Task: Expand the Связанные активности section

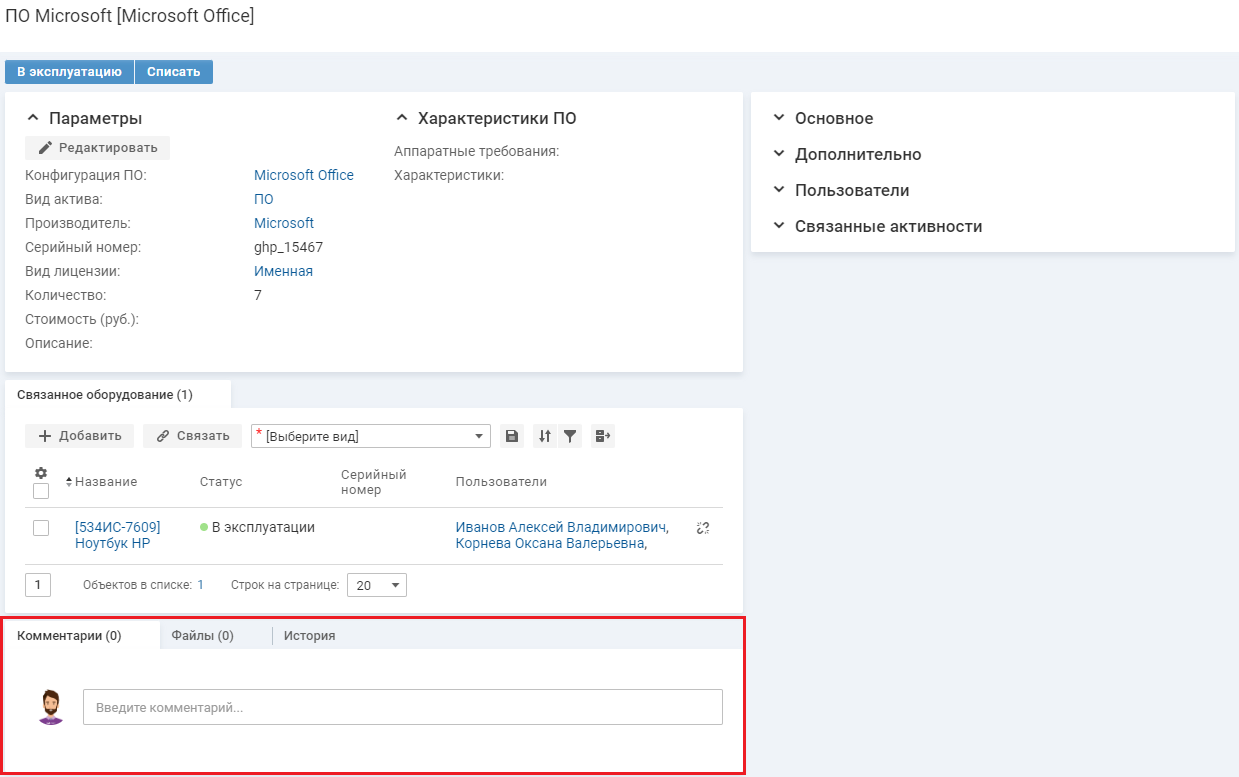Action: point(887,226)
